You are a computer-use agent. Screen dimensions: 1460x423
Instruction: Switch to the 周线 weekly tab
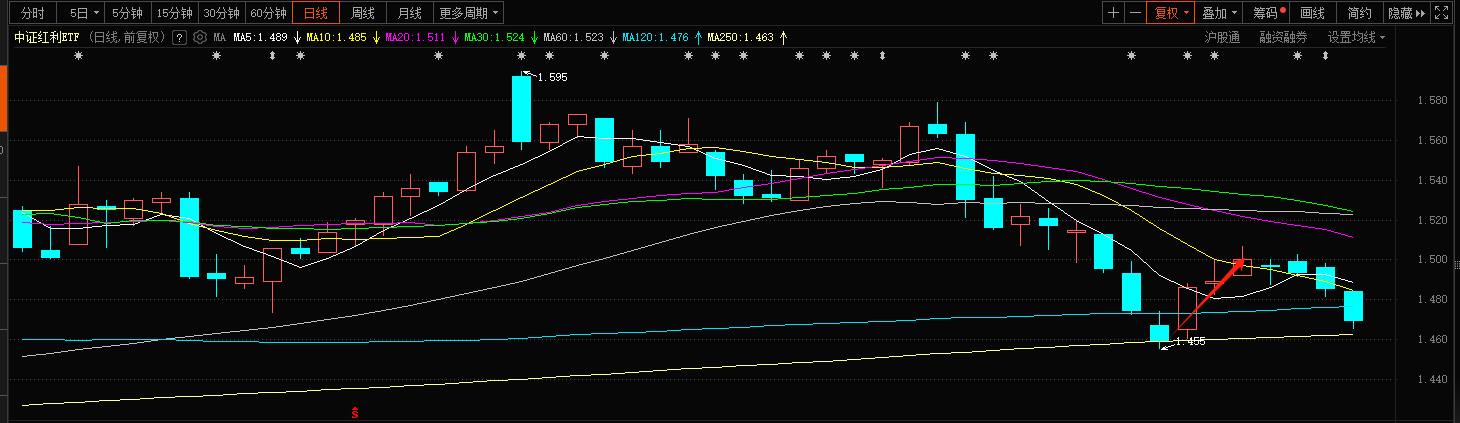pos(363,13)
